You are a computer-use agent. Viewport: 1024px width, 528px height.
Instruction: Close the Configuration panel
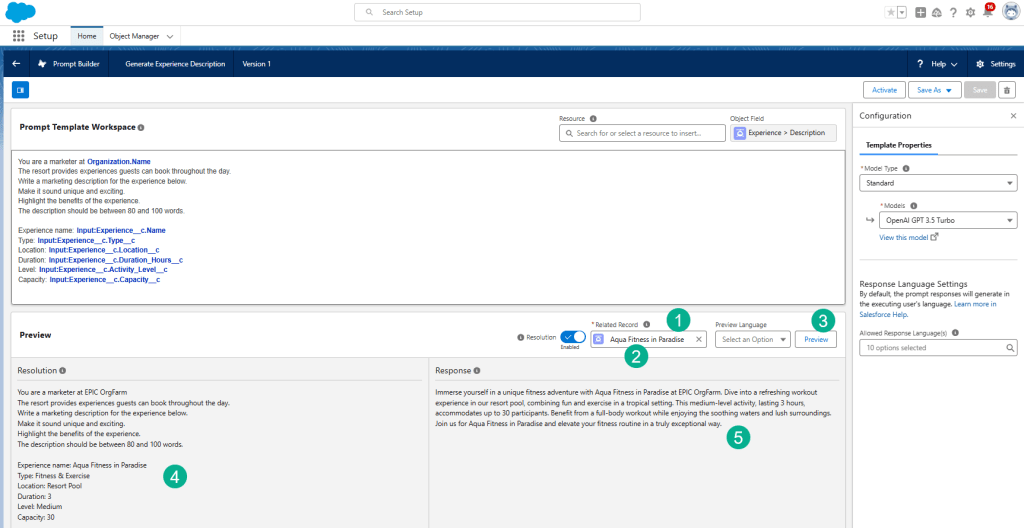[x=1013, y=116]
